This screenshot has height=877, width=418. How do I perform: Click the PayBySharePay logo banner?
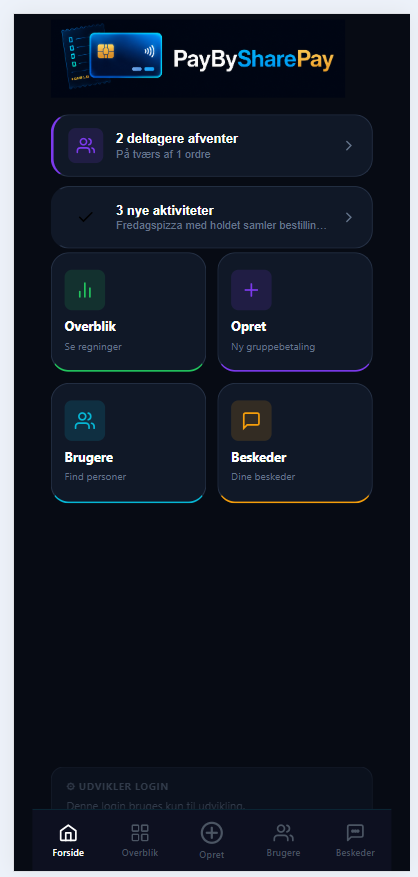198,58
